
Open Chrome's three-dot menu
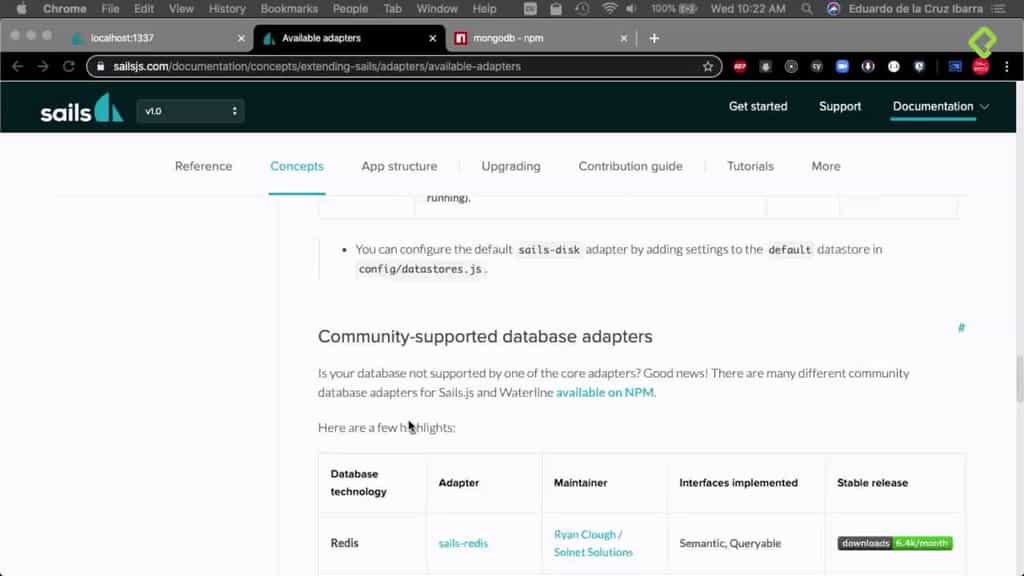click(x=1005, y=67)
